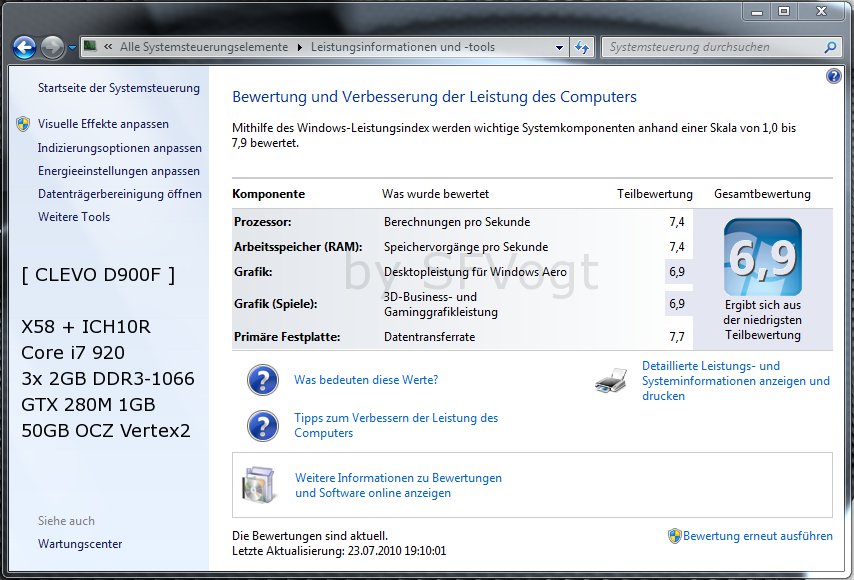Click question icon beside 'Tipps zum Verbessern'

point(263,425)
